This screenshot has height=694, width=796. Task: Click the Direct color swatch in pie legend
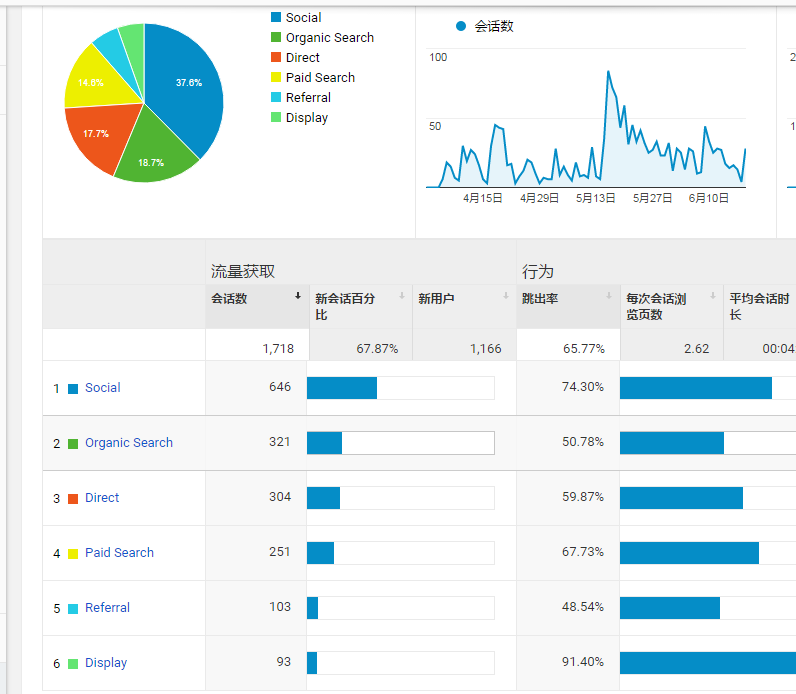pyautogui.click(x=276, y=58)
